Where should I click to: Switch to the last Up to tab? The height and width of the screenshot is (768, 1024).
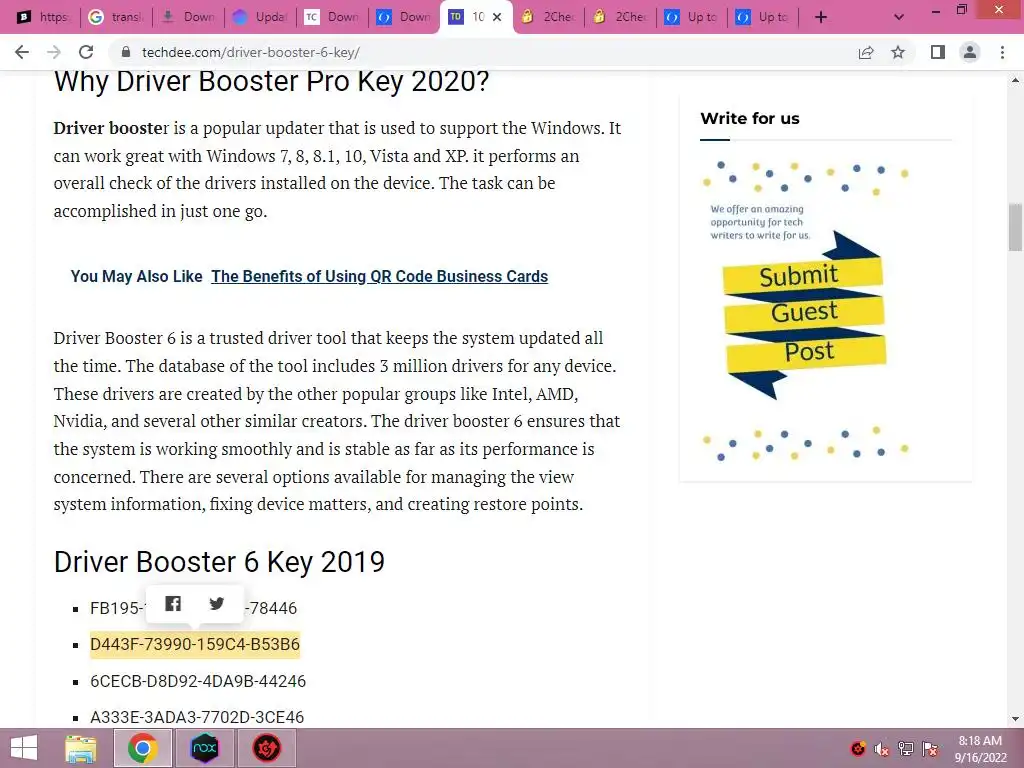[x=763, y=17]
